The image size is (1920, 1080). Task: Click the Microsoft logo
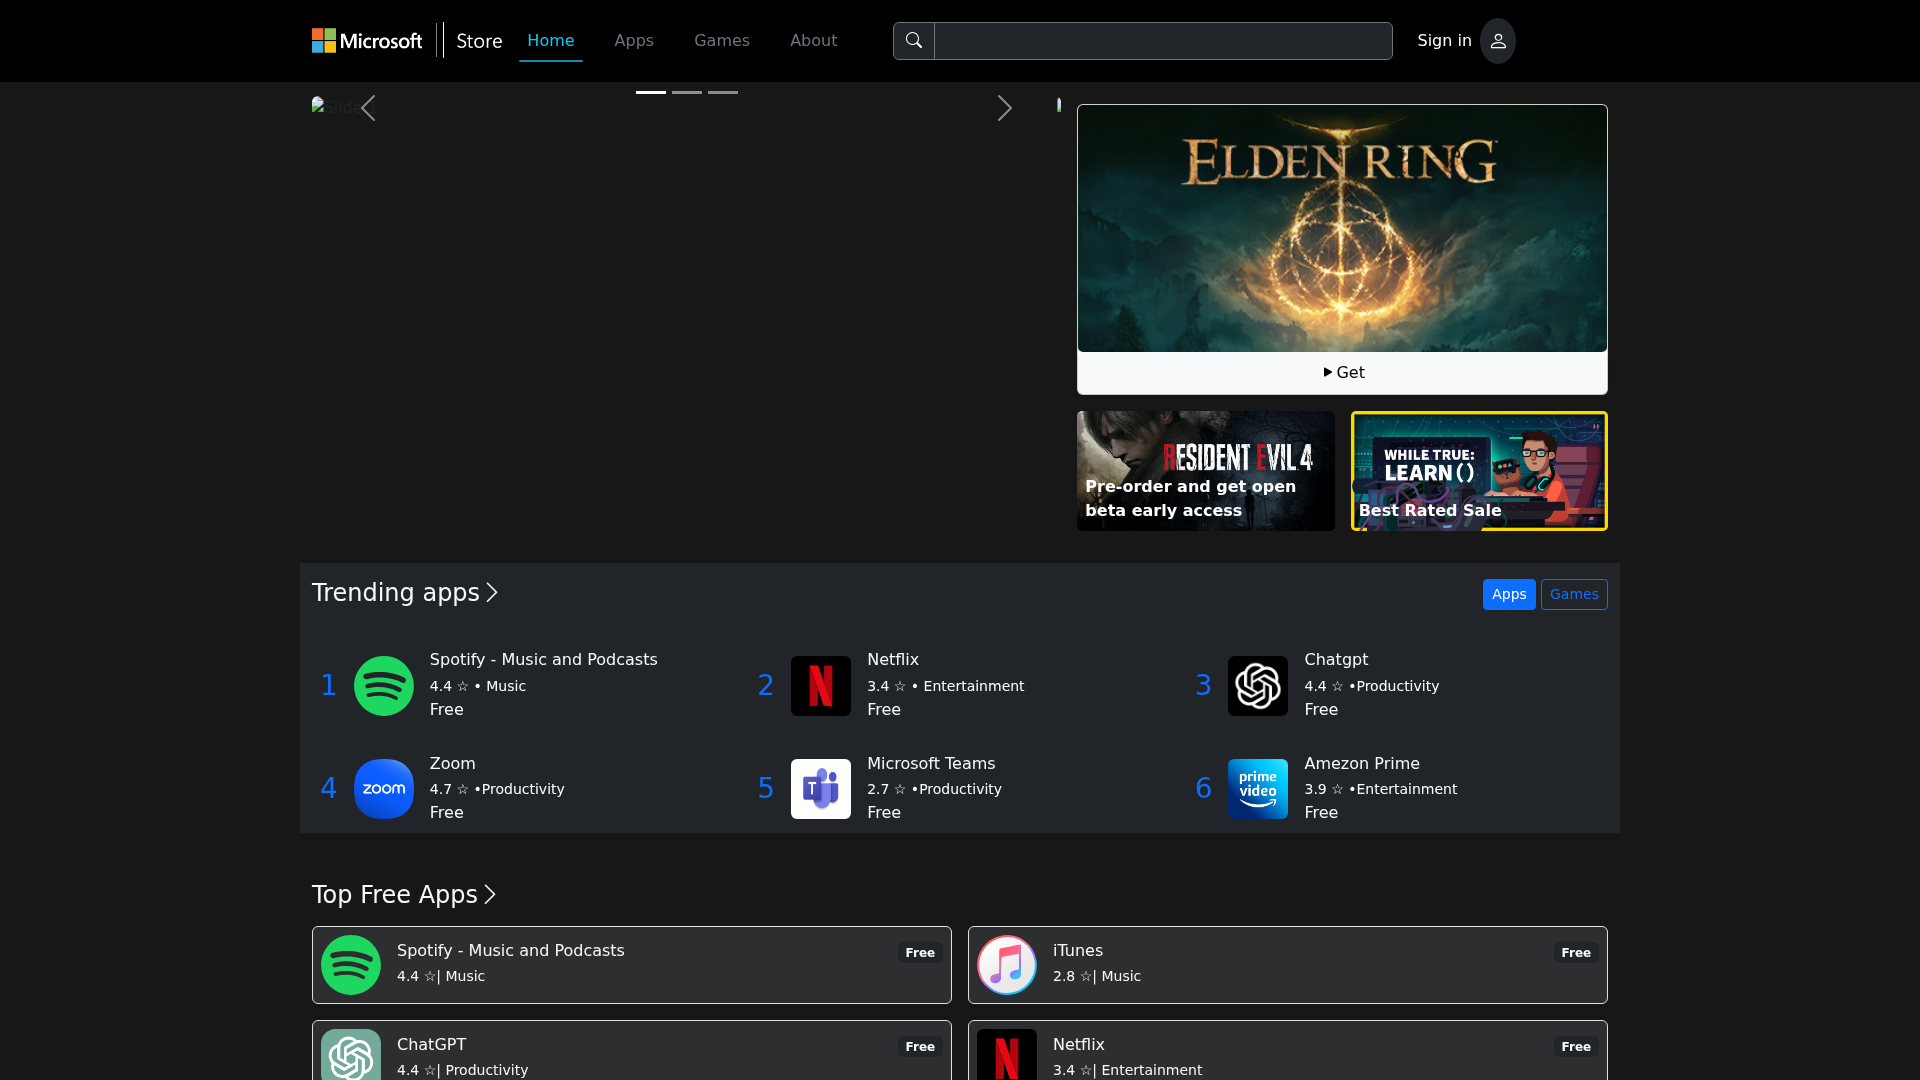[367, 41]
